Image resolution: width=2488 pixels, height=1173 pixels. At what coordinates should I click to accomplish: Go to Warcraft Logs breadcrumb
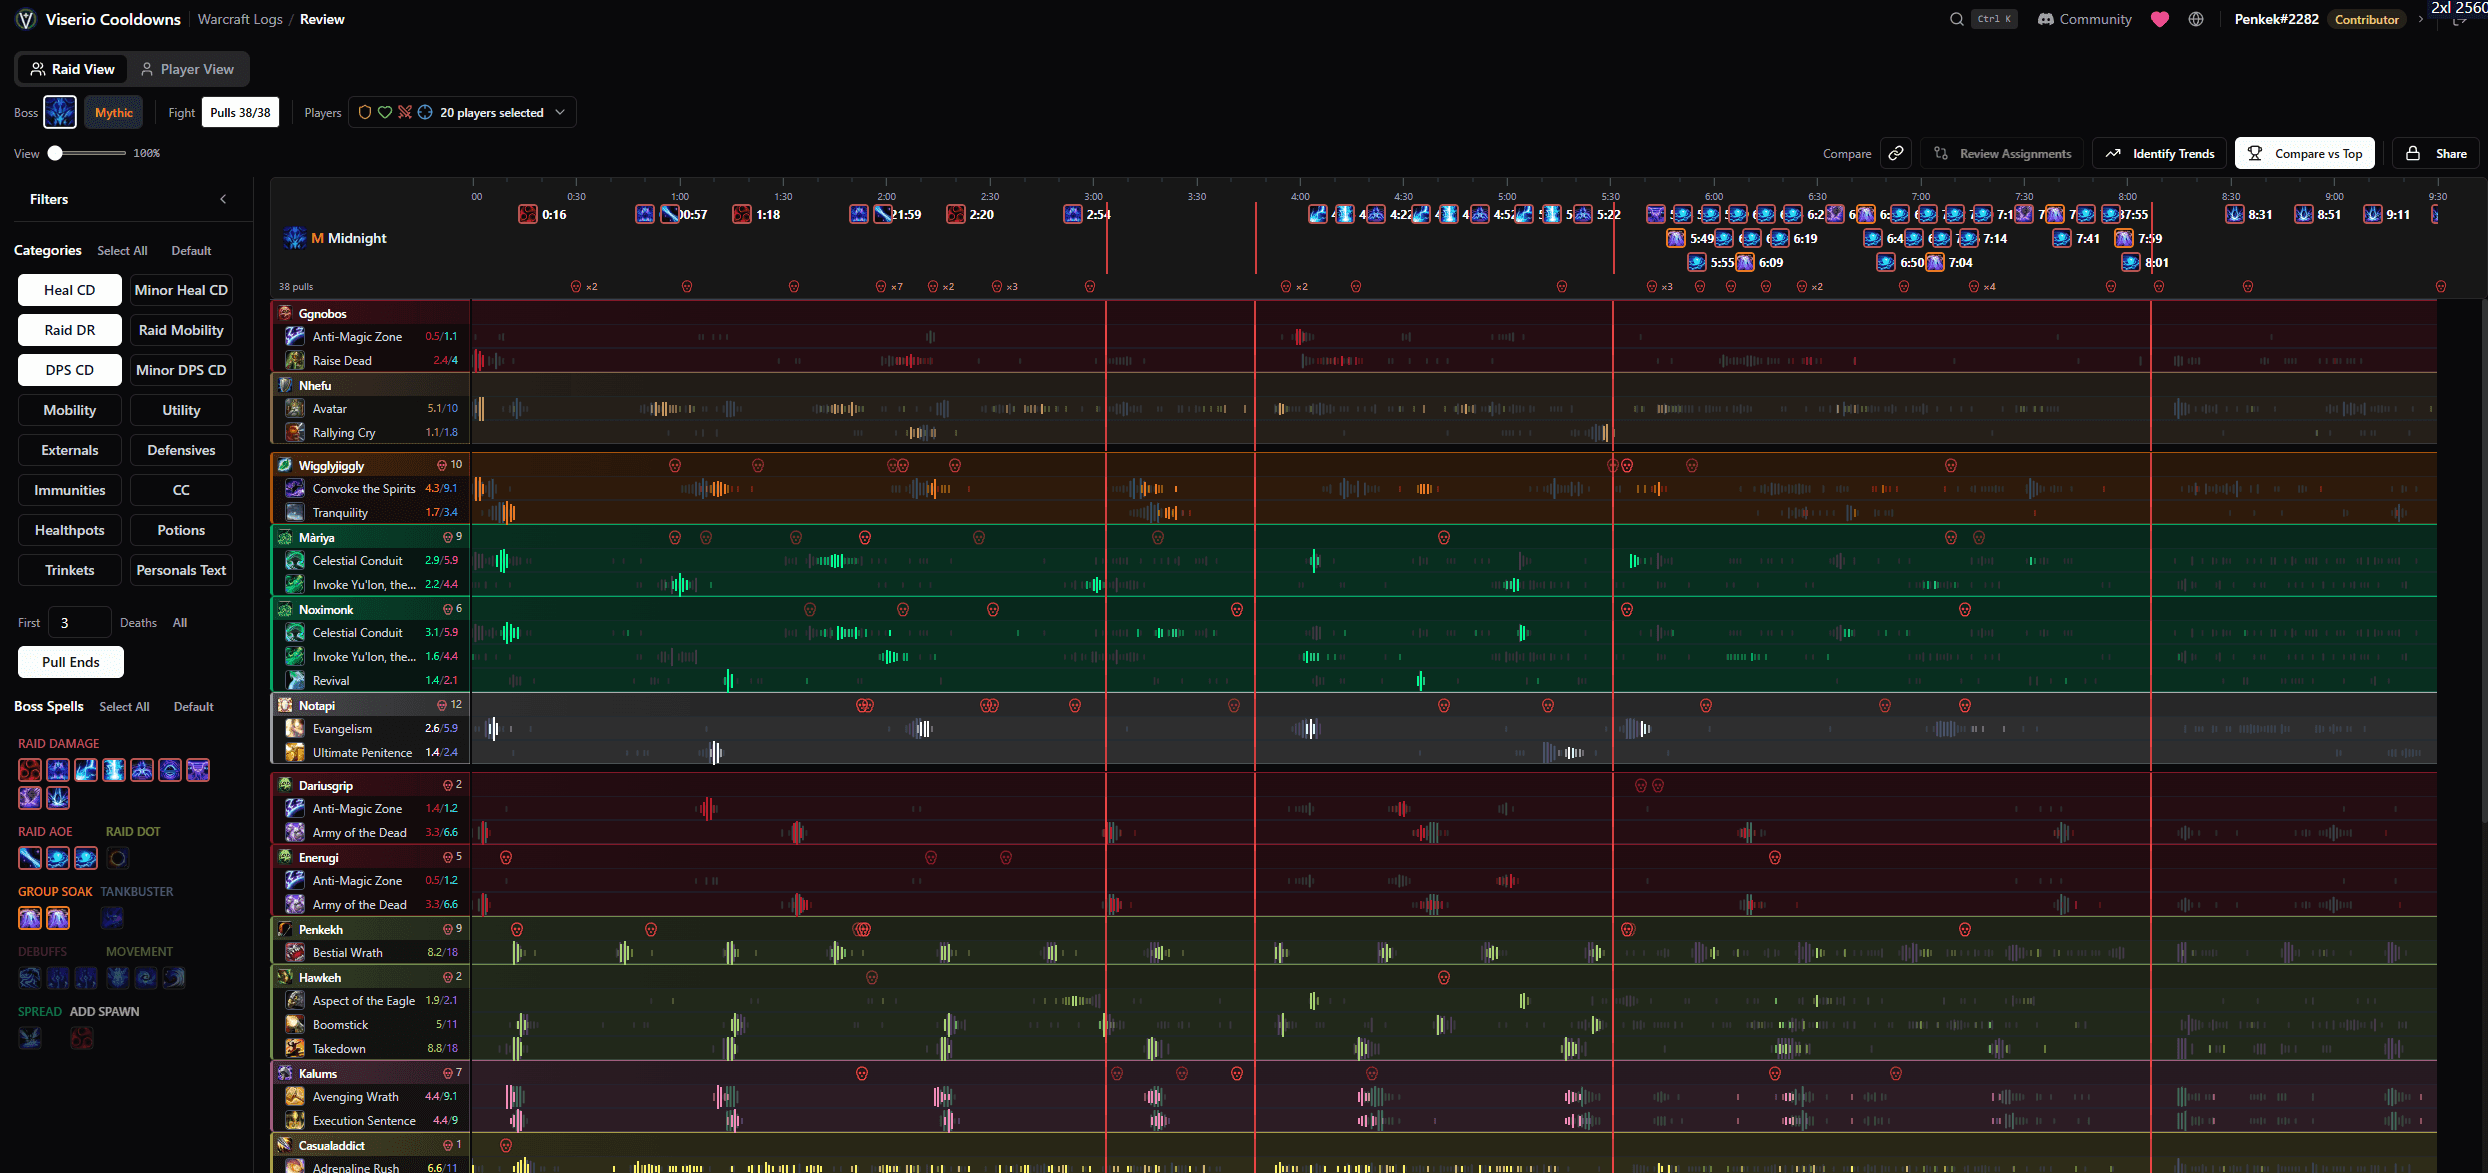240,19
